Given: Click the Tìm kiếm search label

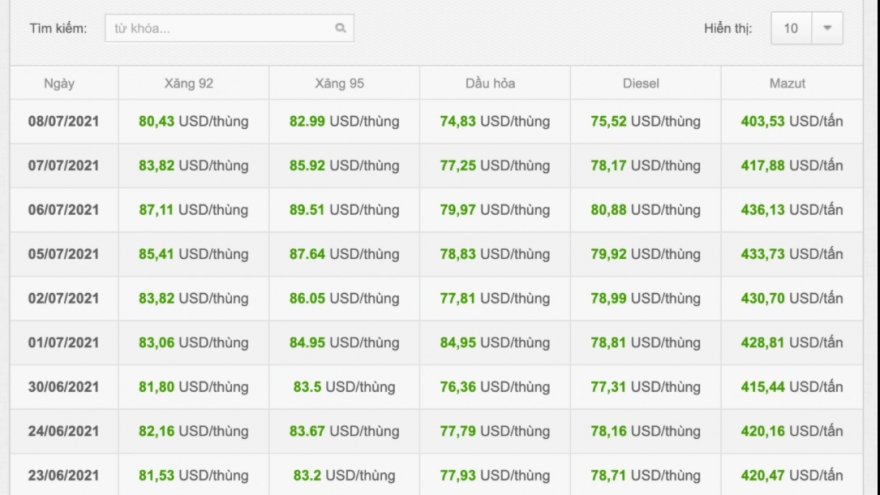Looking at the screenshot, I should (58, 29).
